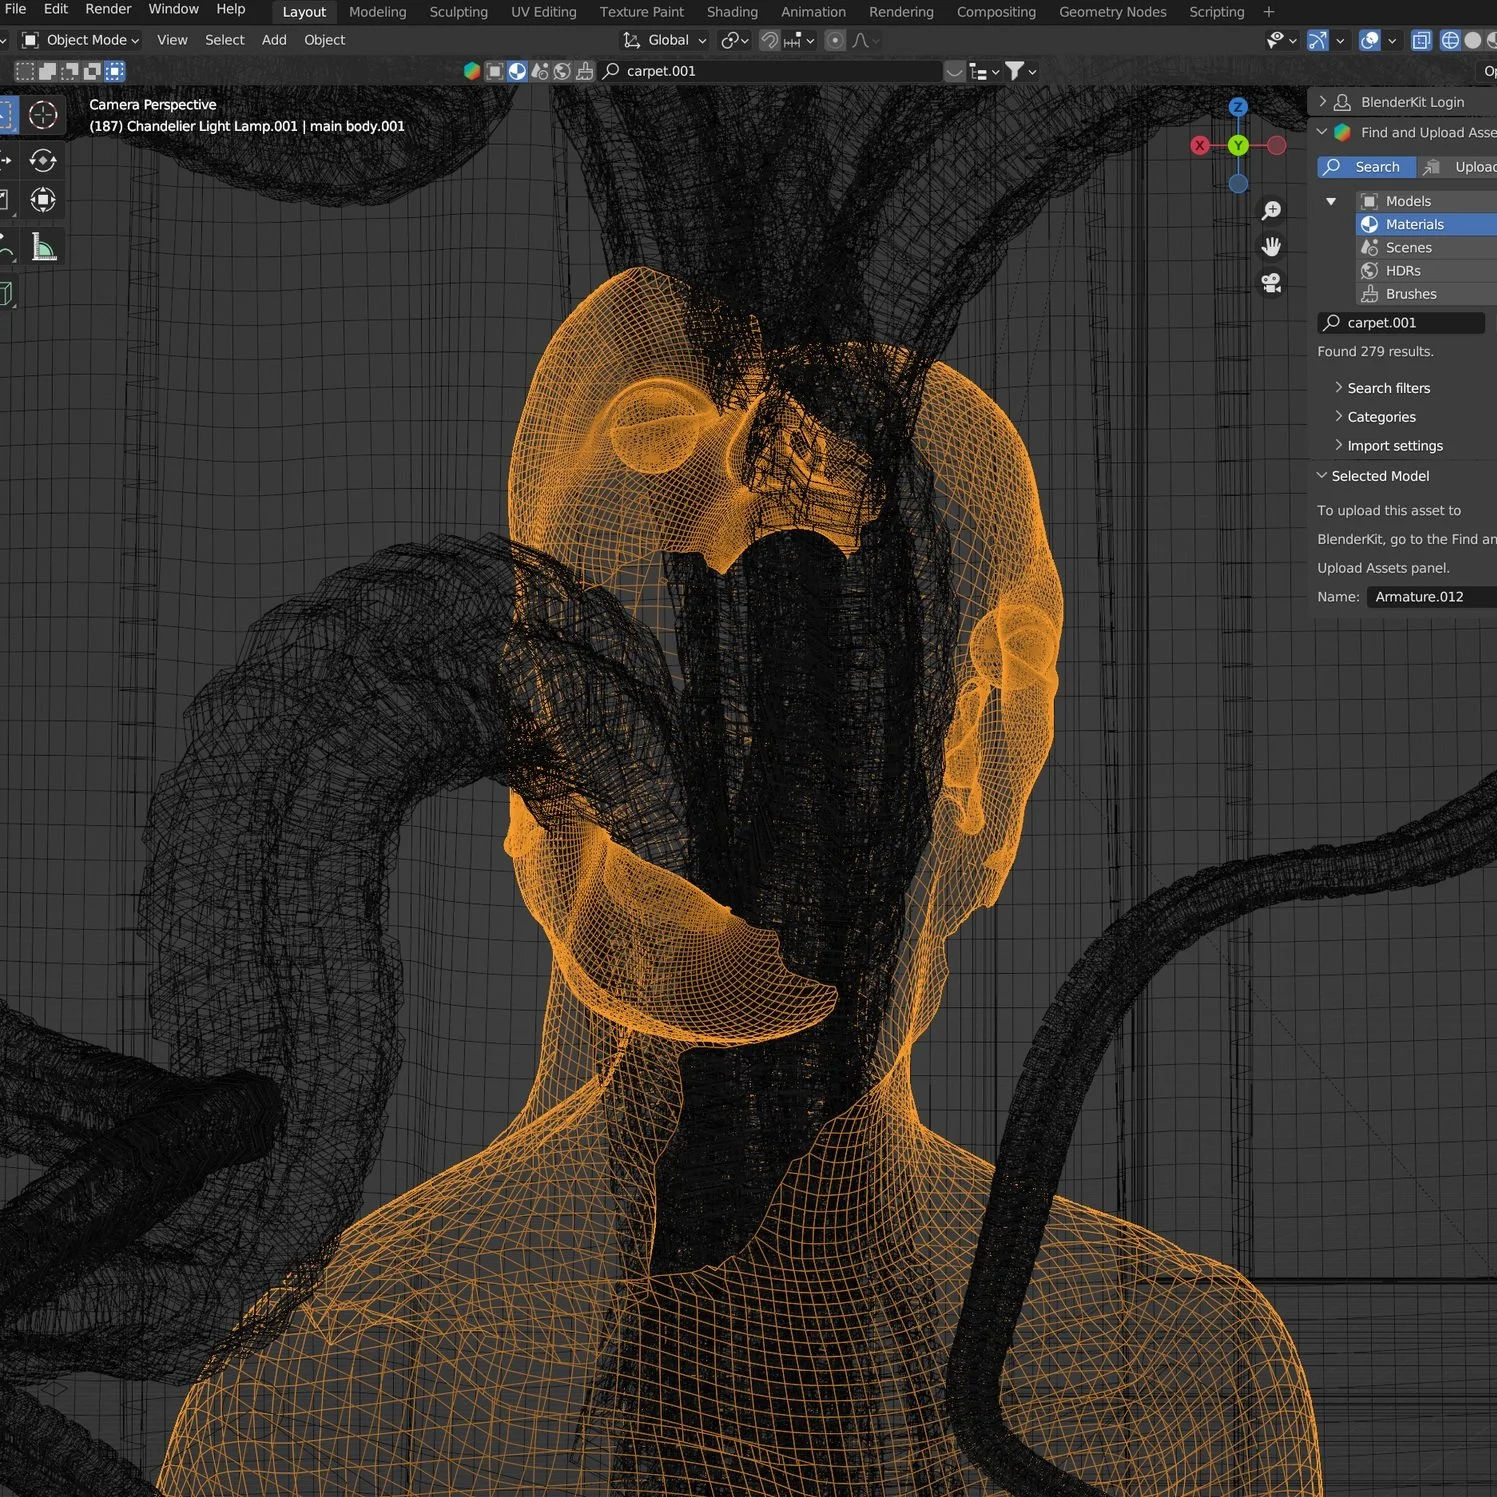Image resolution: width=1497 pixels, height=1497 pixels.
Task: Toggle X-ray mode button
Action: click(x=1421, y=40)
